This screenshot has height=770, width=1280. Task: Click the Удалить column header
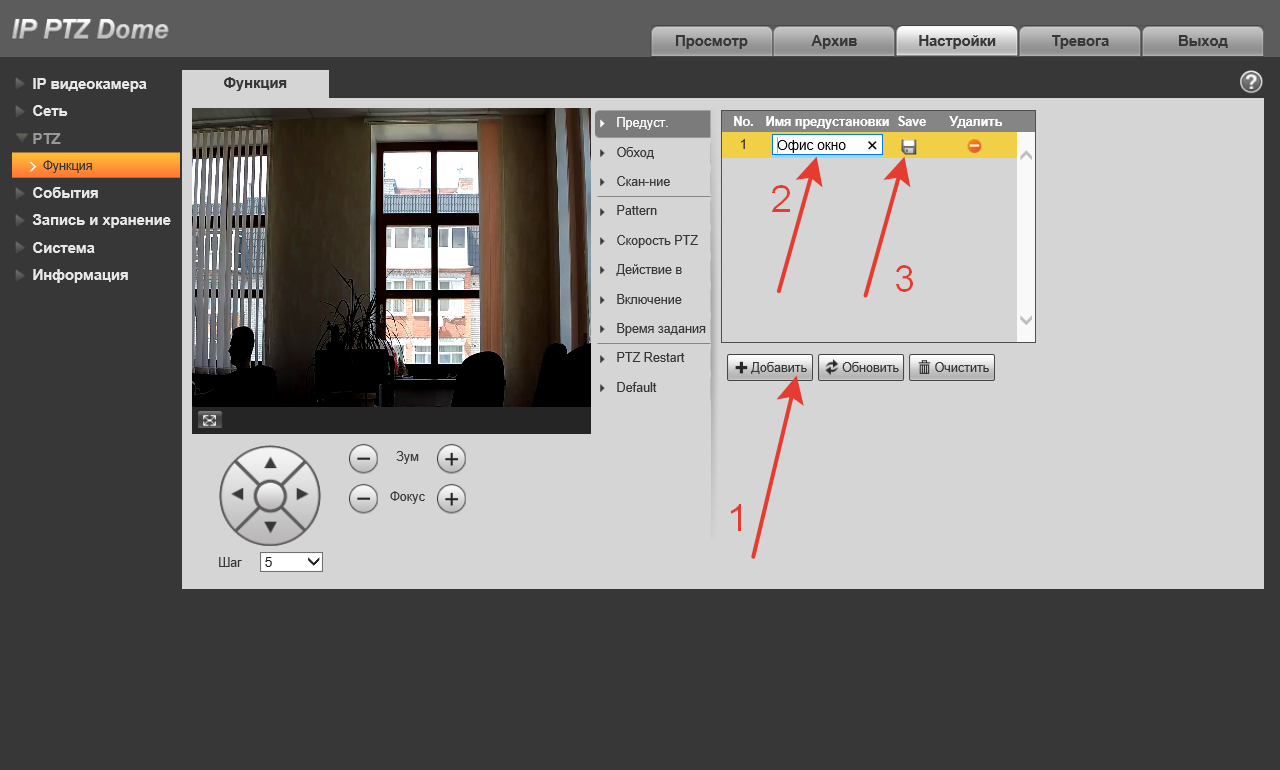(975, 121)
